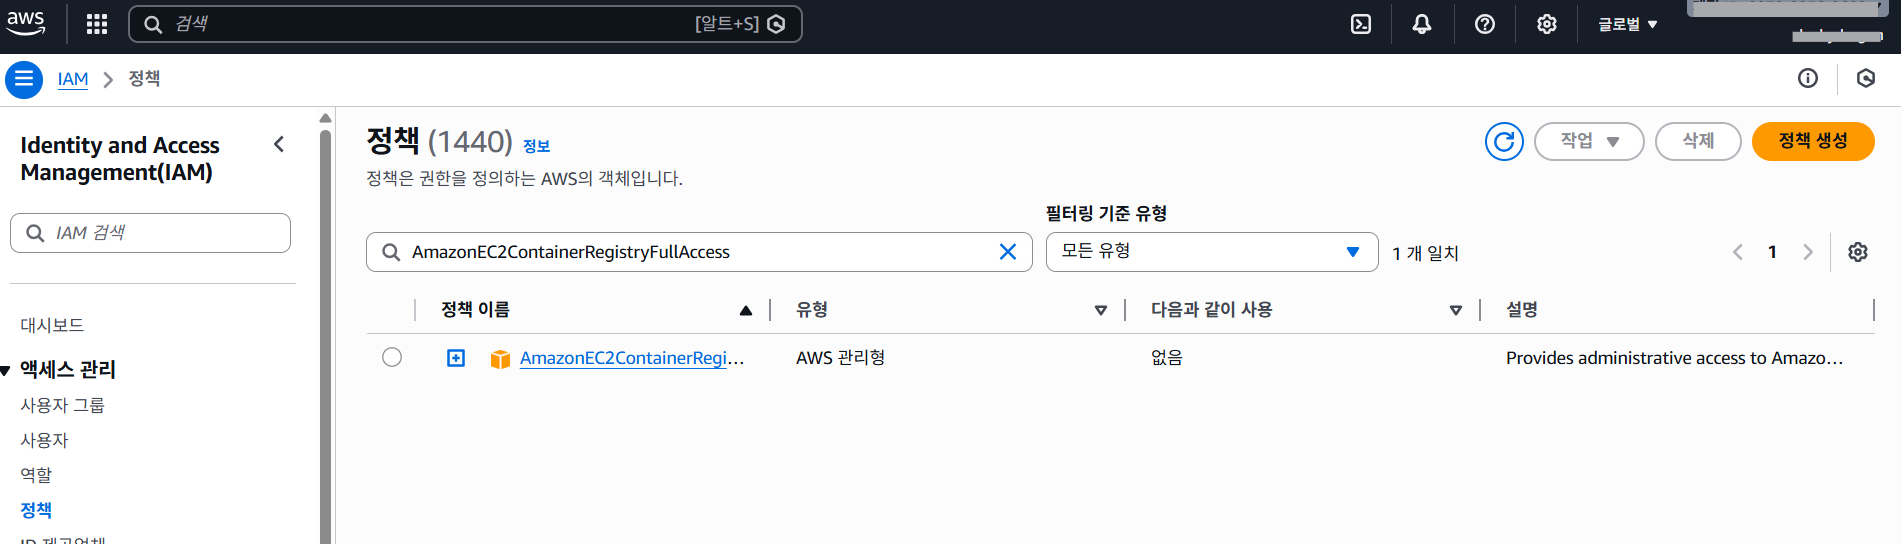
Task: Select the AmazonEC2ContainerRegistryFullAccess policy radio button
Action: pos(392,357)
